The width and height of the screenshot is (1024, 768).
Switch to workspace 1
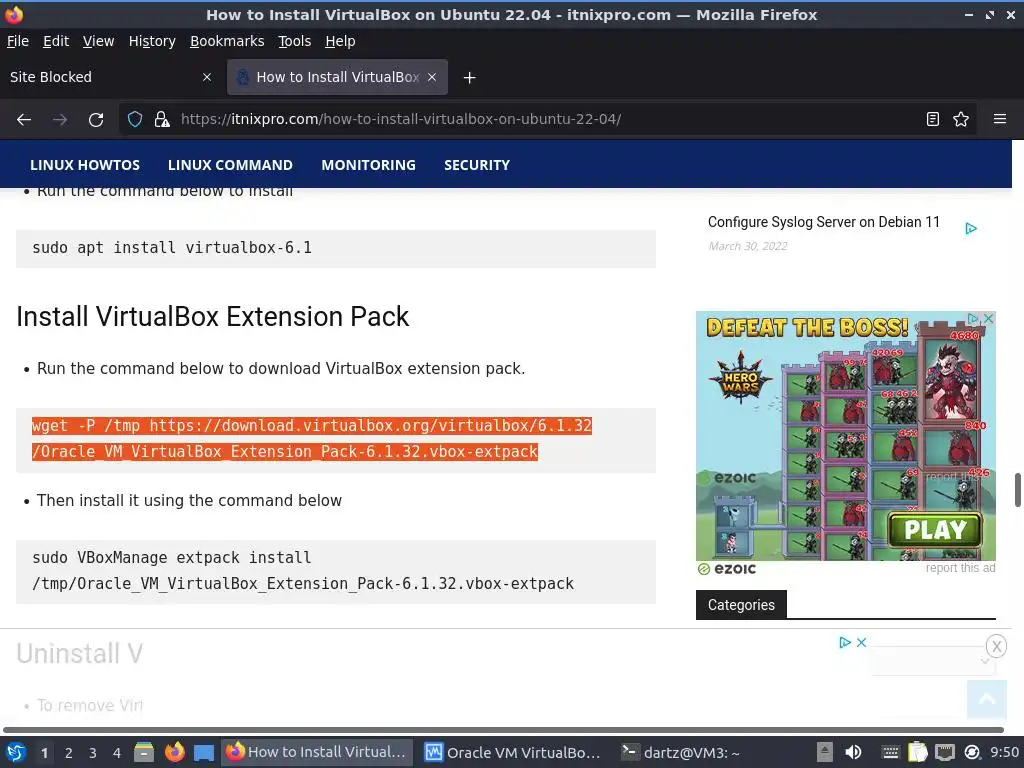[44, 753]
